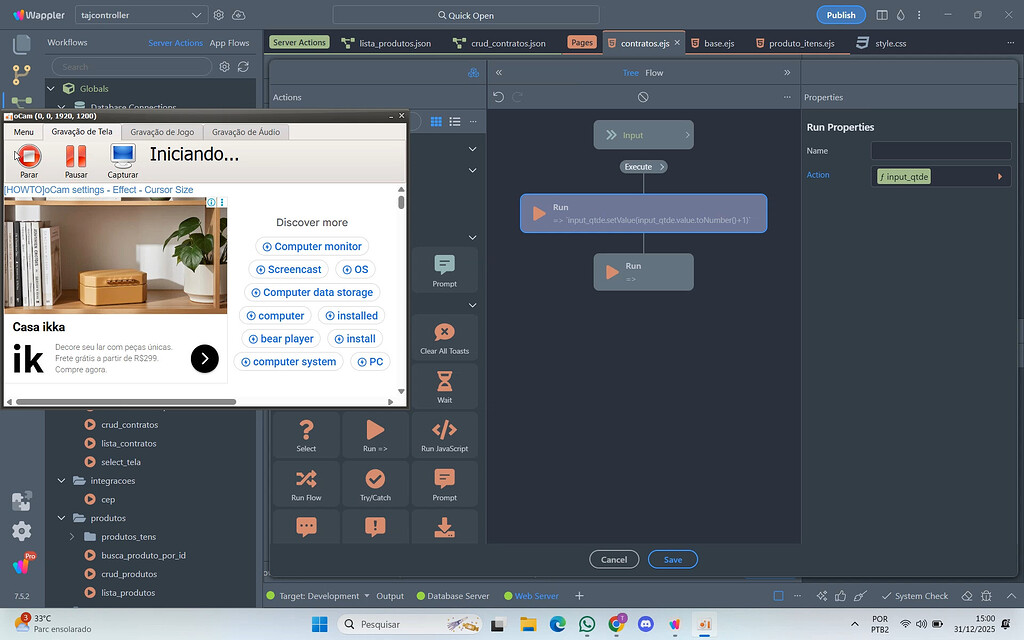1024x640 pixels.
Task: Open the oCam Cursor Size howto link
Action: tap(99, 190)
